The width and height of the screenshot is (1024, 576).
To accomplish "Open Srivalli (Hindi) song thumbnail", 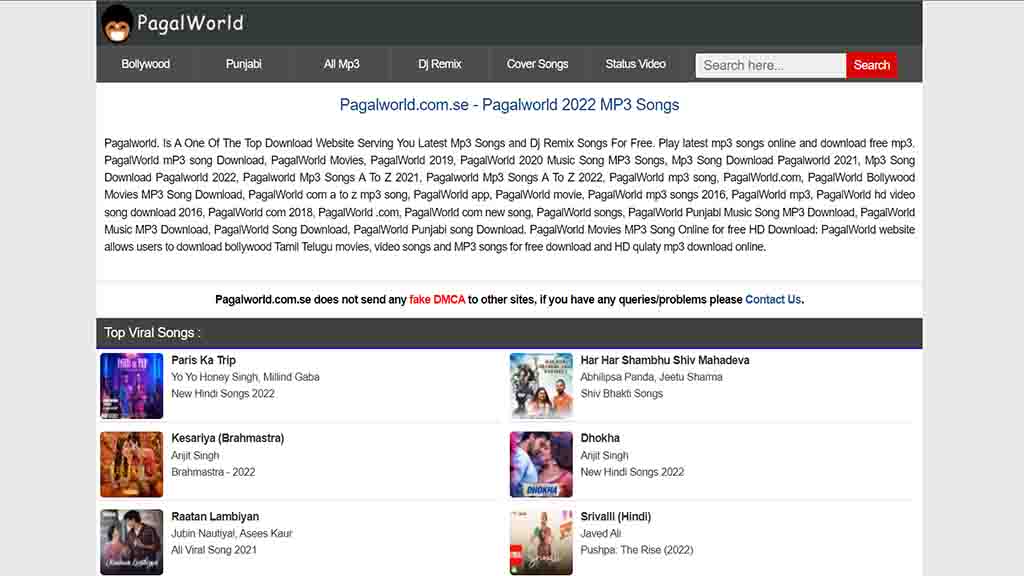I will (x=541, y=542).
